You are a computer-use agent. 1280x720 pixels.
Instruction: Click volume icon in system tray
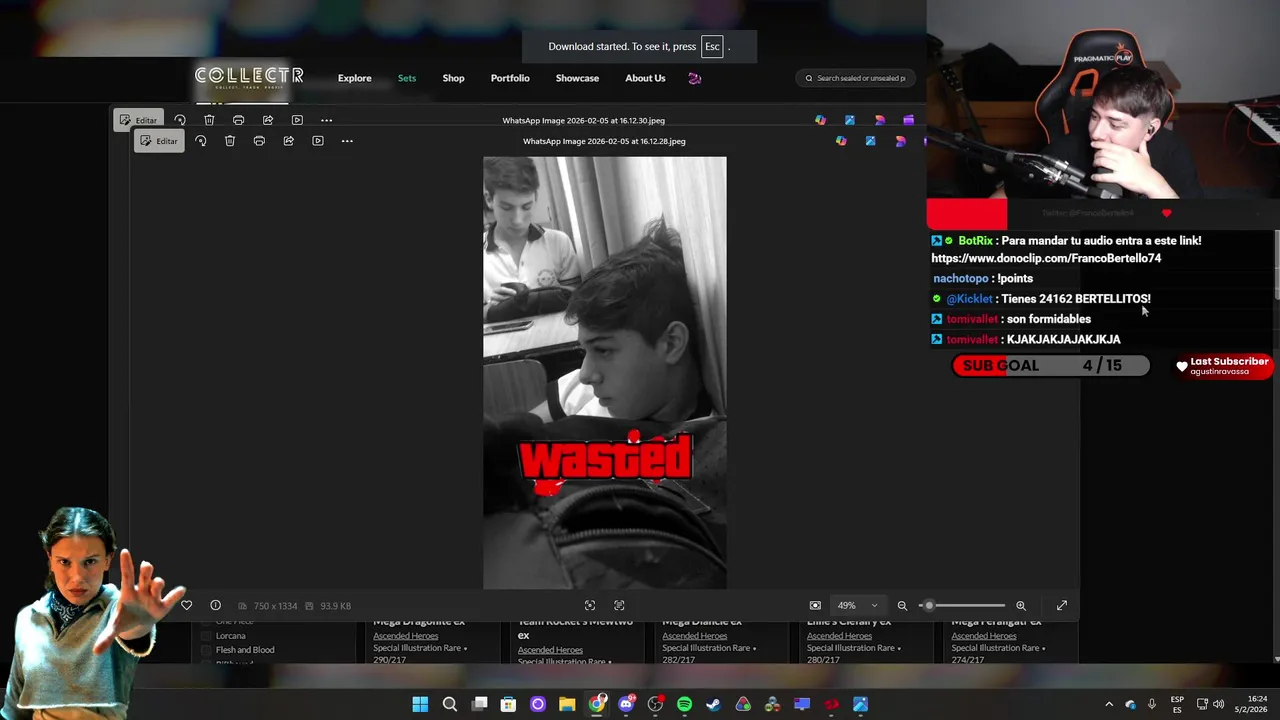[1219, 704]
